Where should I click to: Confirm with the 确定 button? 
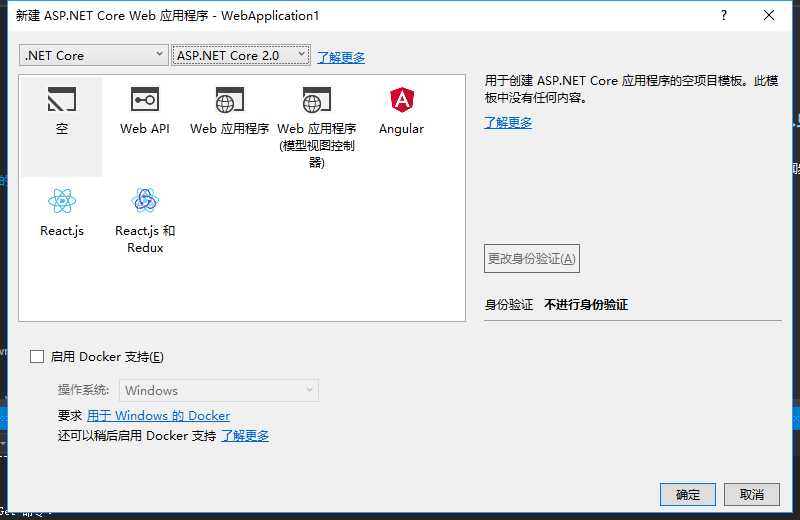pos(688,494)
